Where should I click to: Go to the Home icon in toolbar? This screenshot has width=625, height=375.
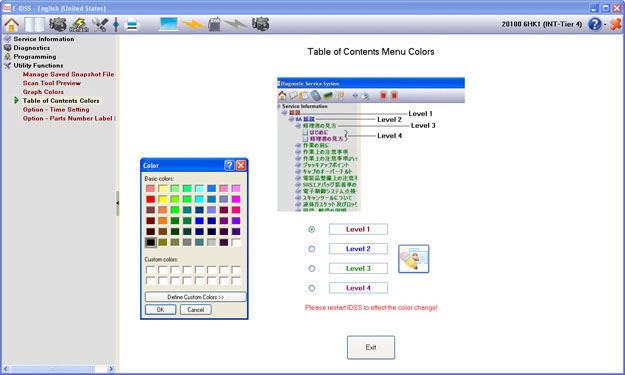tap(12, 25)
